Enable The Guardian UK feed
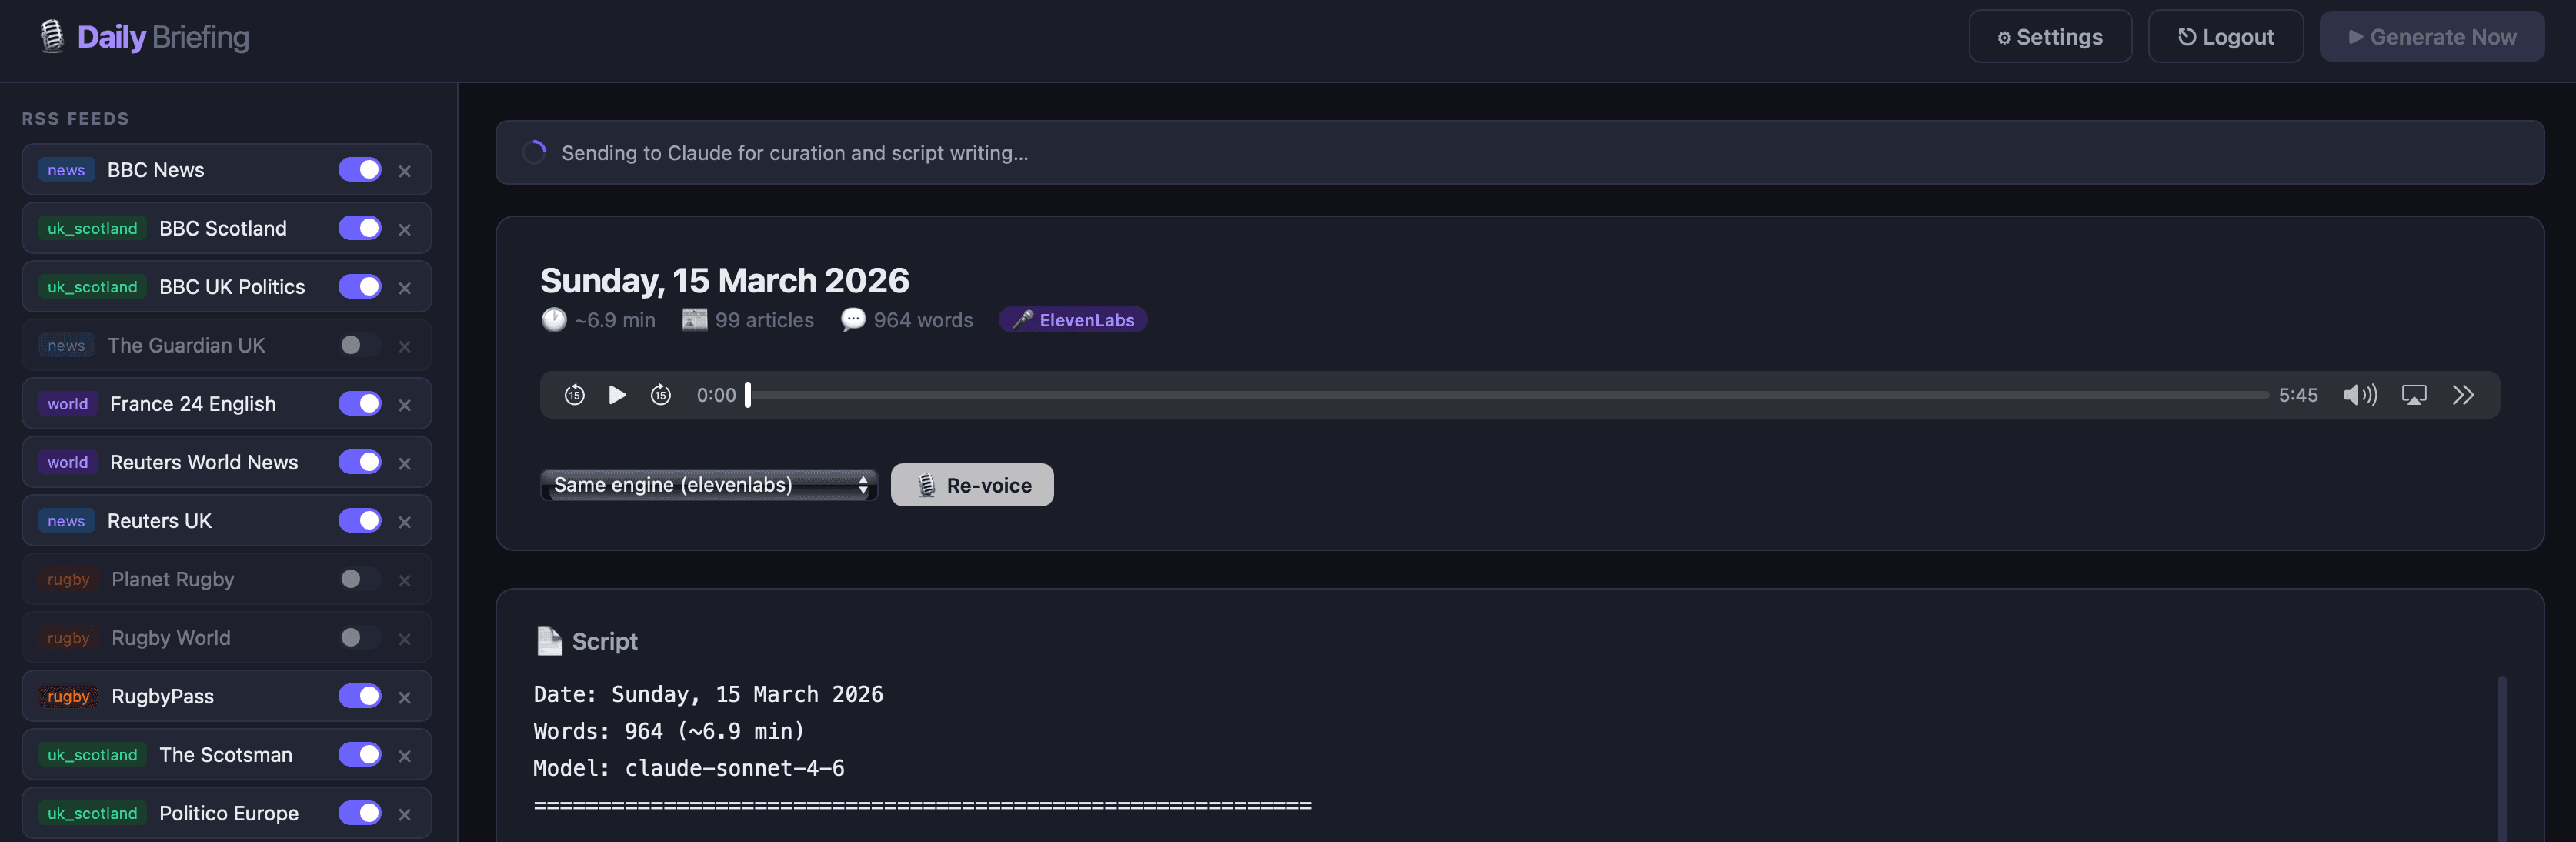Image resolution: width=2576 pixels, height=842 pixels. (x=359, y=345)
